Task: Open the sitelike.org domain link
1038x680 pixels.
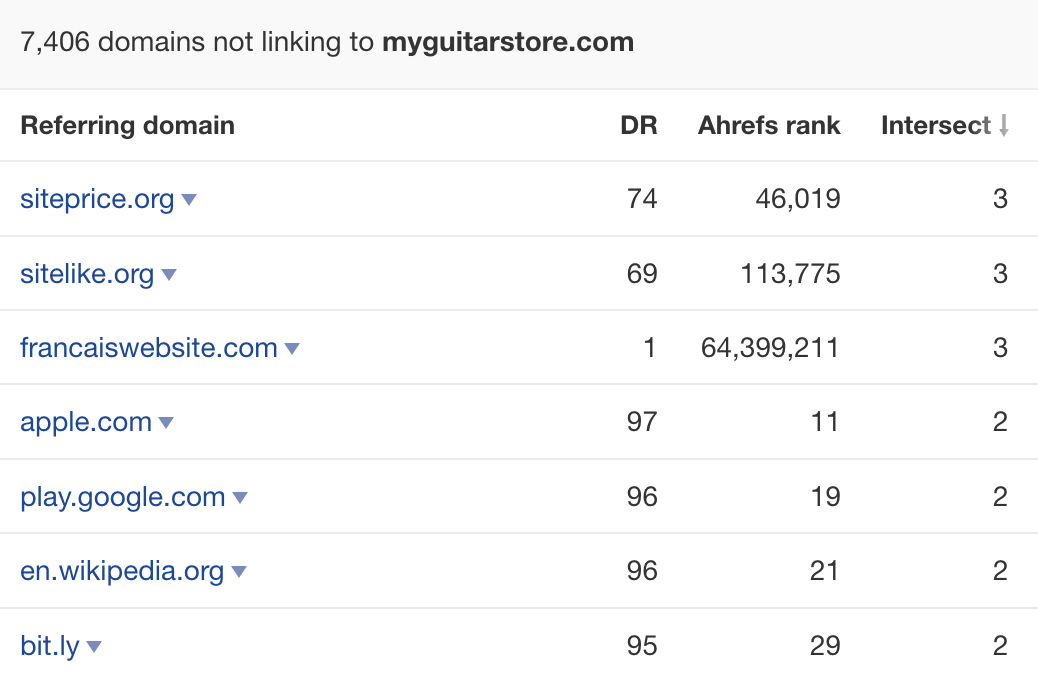Action: pos(85,274)
